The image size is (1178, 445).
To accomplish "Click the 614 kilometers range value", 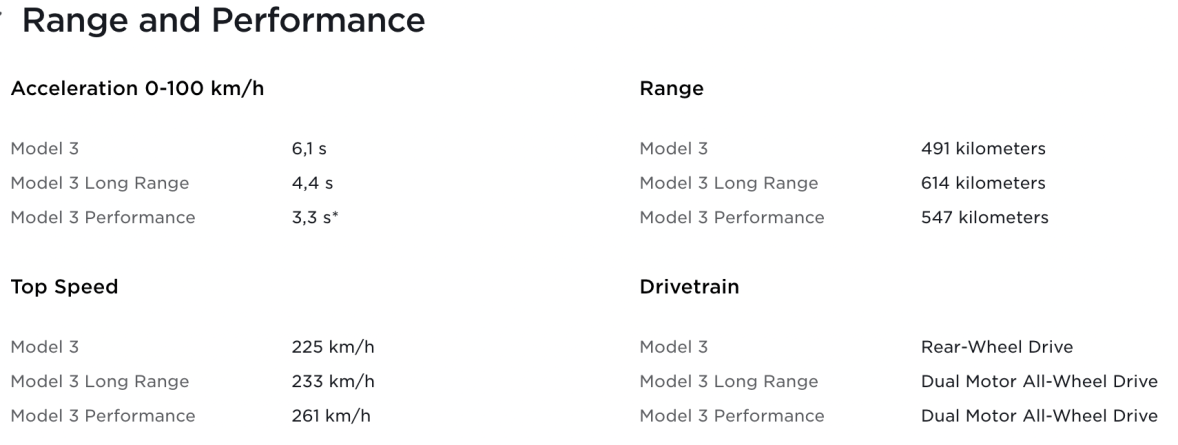I will tap(983, 183).
